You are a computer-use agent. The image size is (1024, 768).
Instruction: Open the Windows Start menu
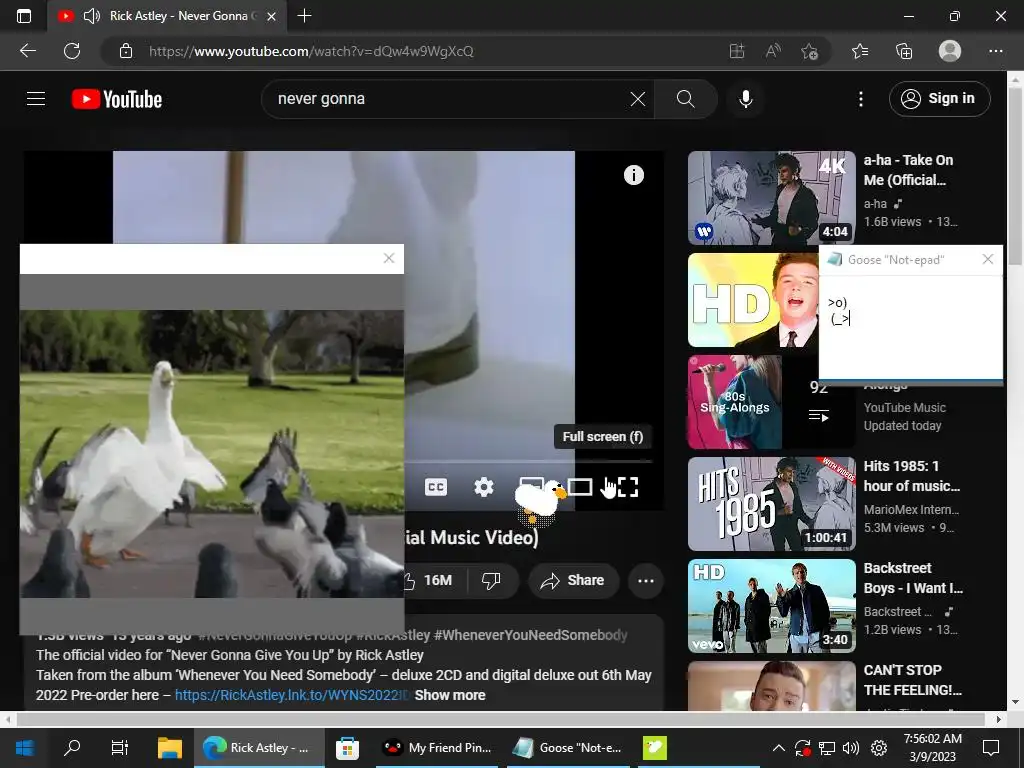click(x=25, y=748)
